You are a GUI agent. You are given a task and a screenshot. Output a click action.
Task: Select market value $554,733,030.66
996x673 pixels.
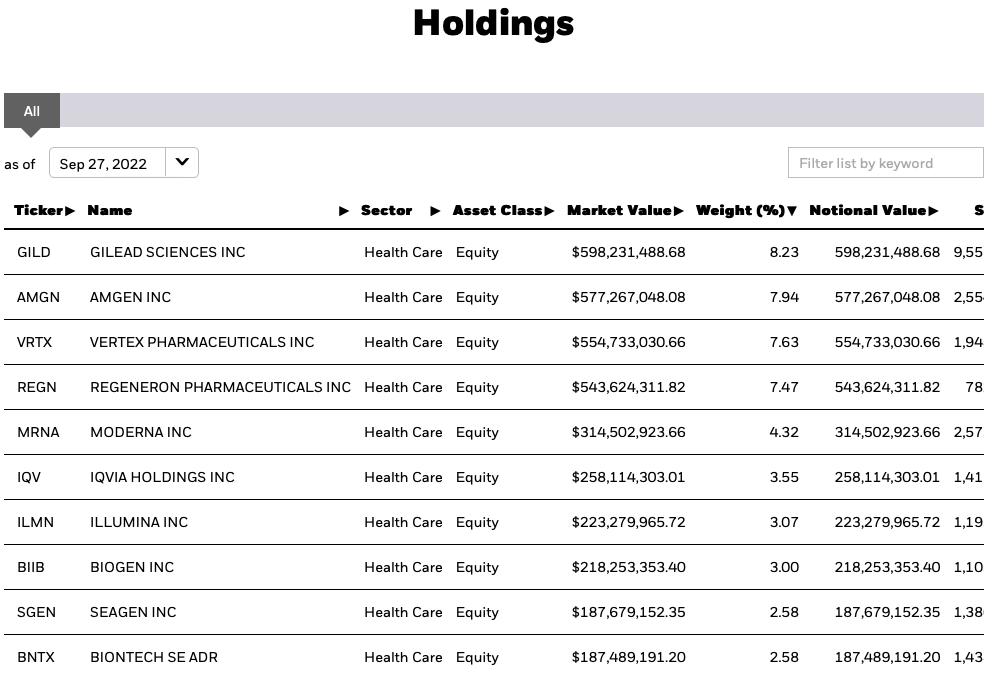point(628,342)
